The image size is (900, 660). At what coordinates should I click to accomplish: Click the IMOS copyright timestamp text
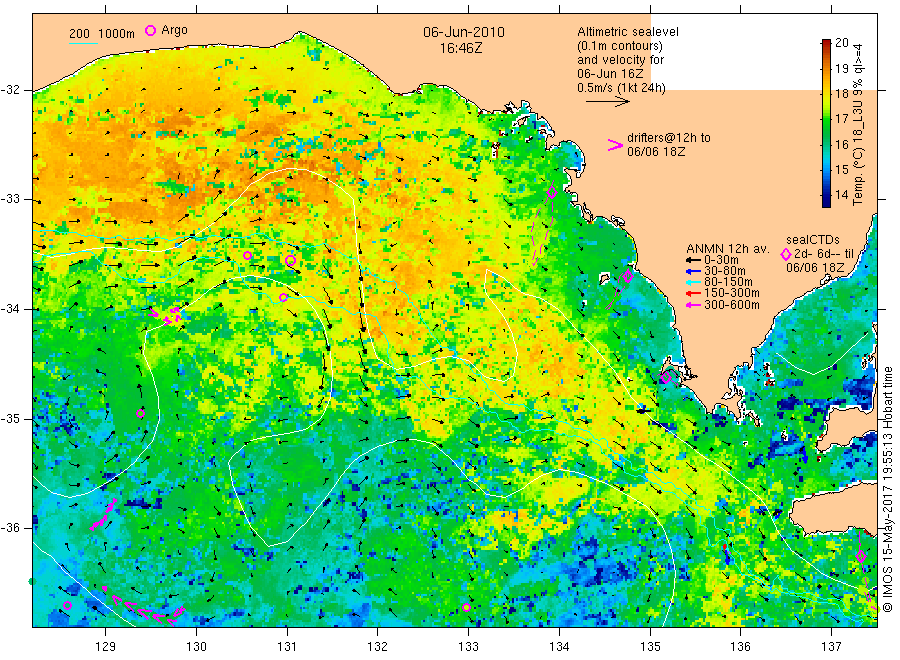point(888,490)
